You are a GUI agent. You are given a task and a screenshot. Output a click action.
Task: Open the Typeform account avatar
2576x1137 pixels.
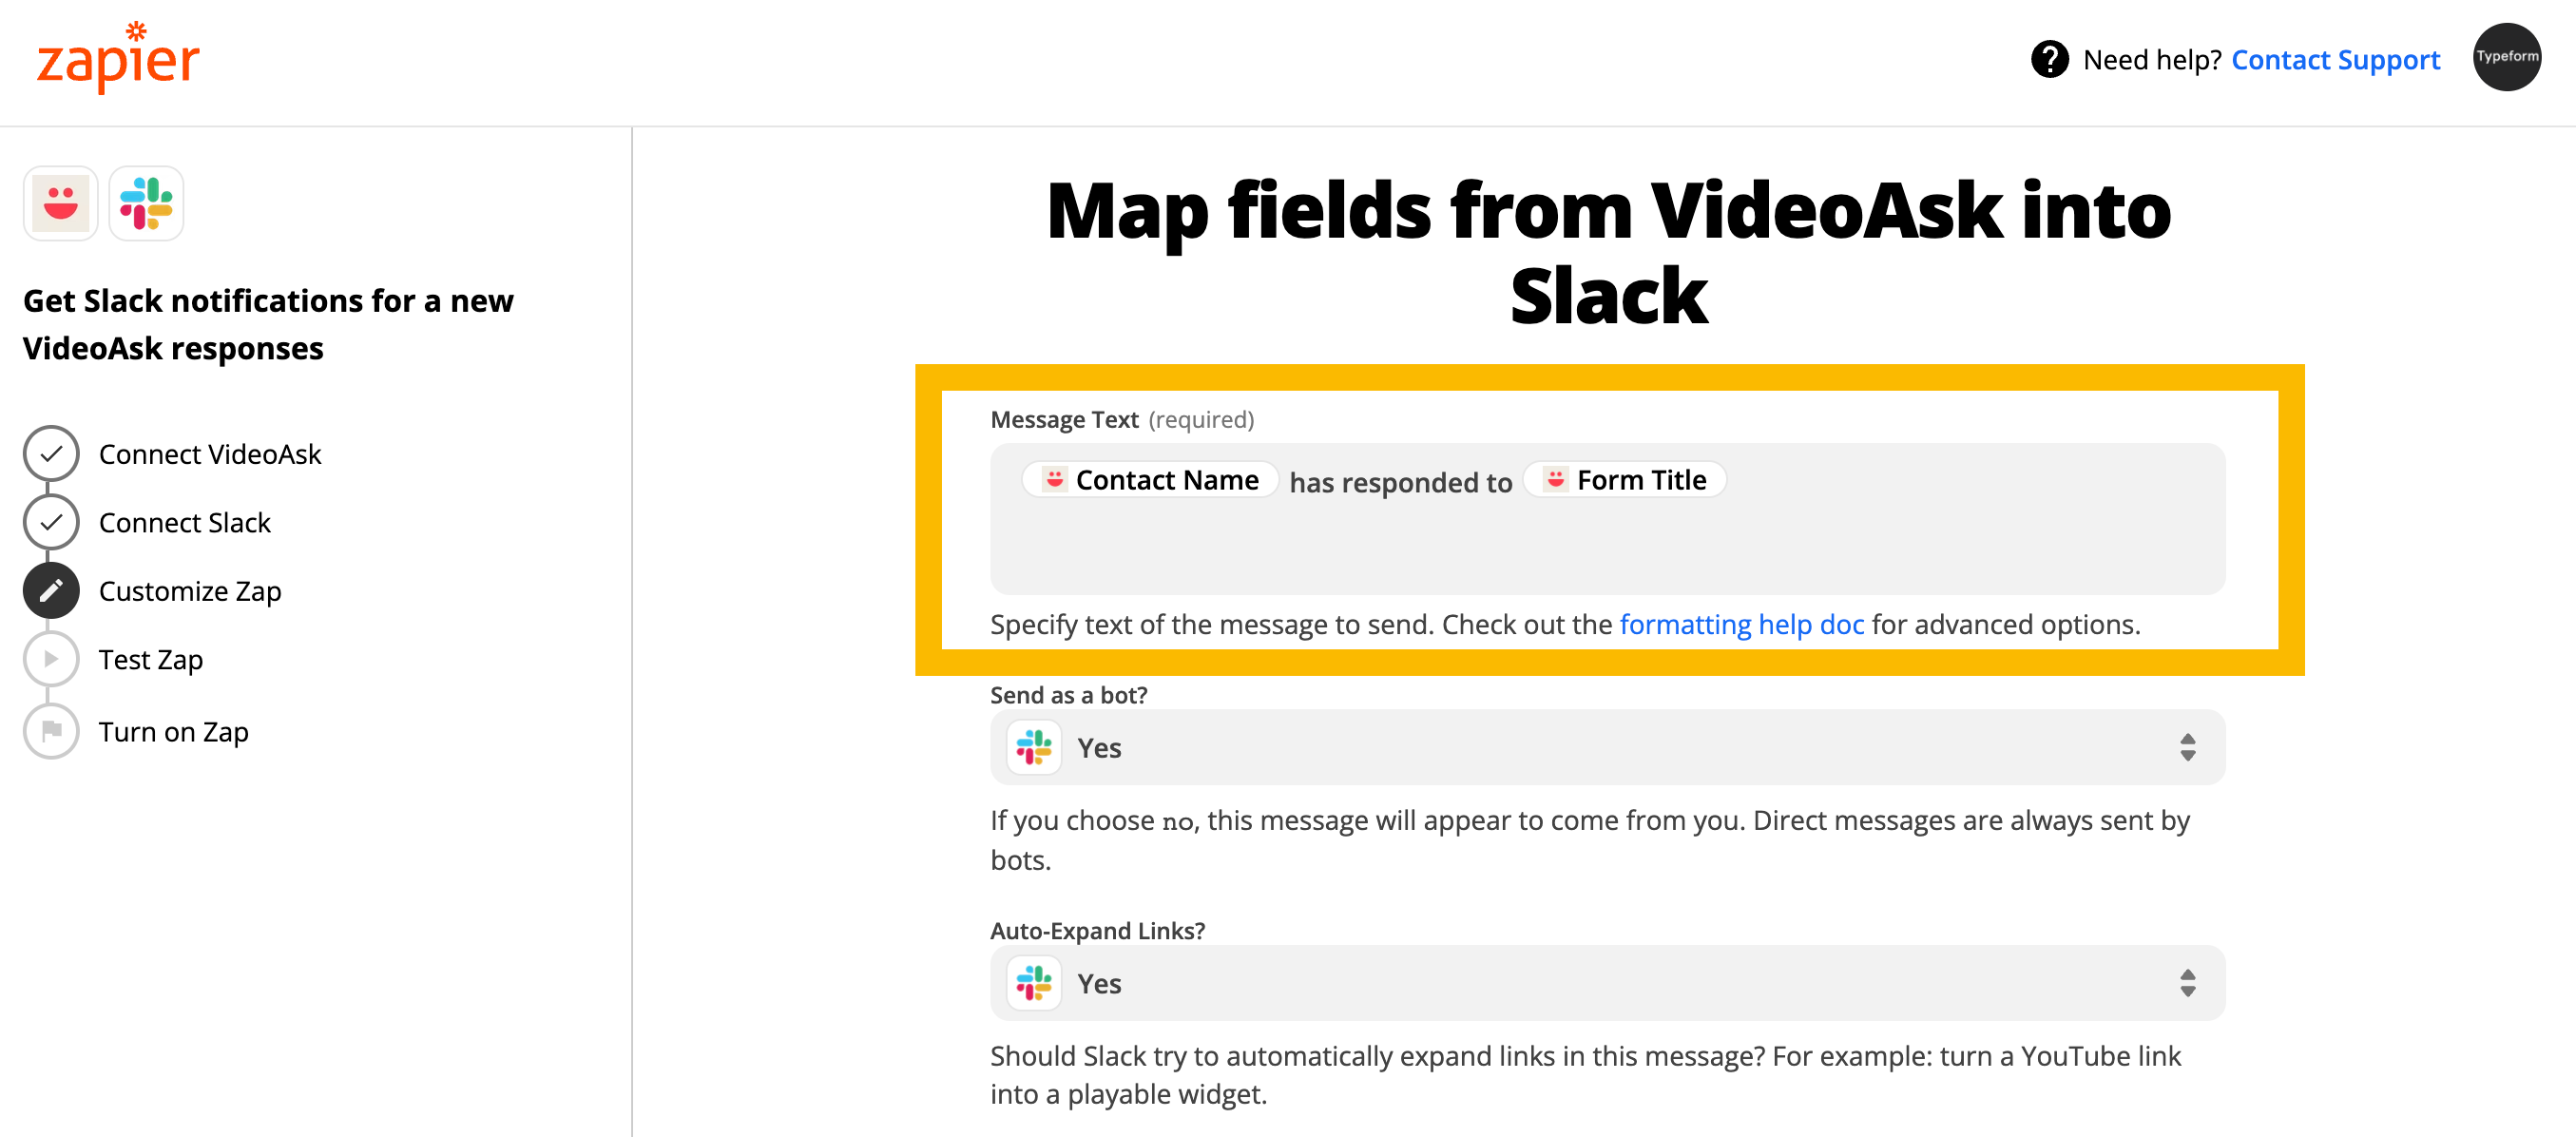coord(2506,57)
